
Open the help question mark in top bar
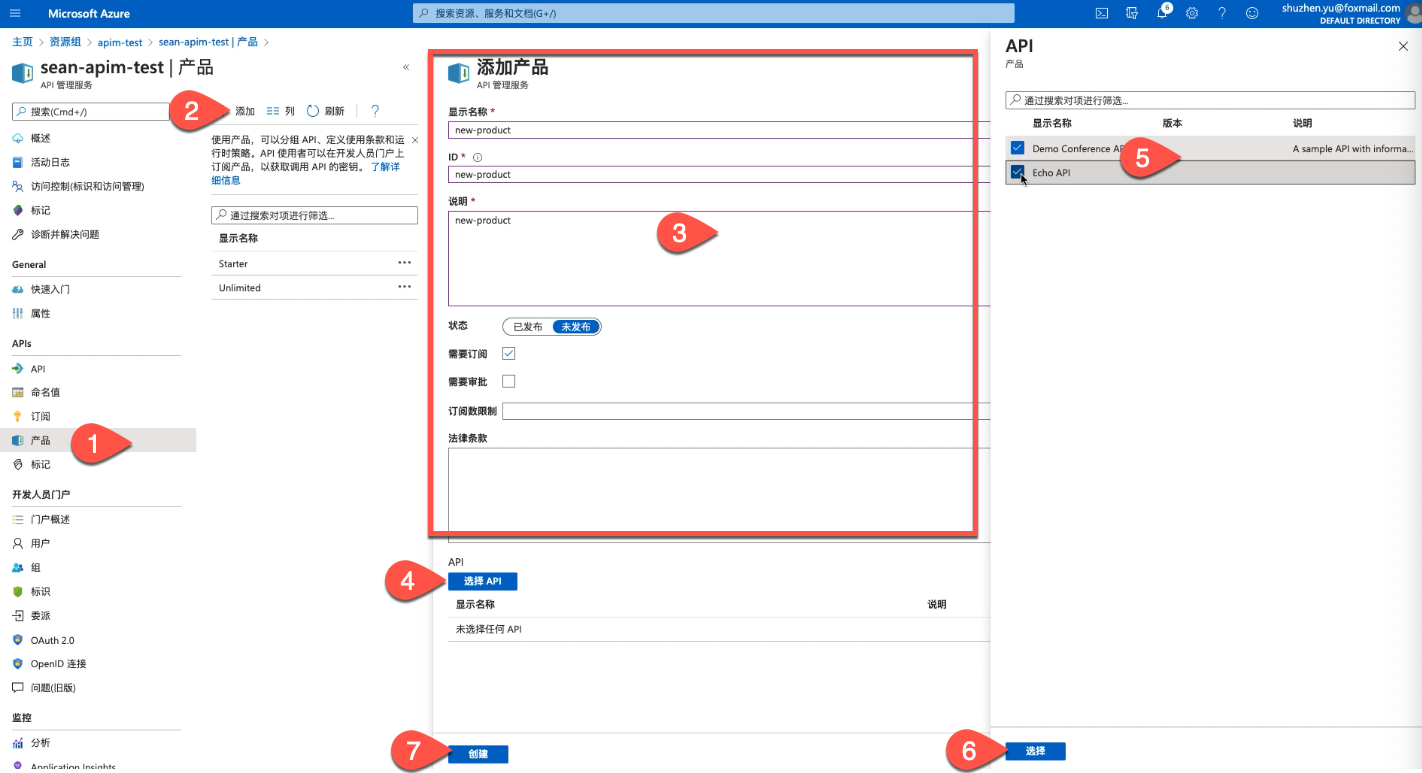coord(1222,13)
